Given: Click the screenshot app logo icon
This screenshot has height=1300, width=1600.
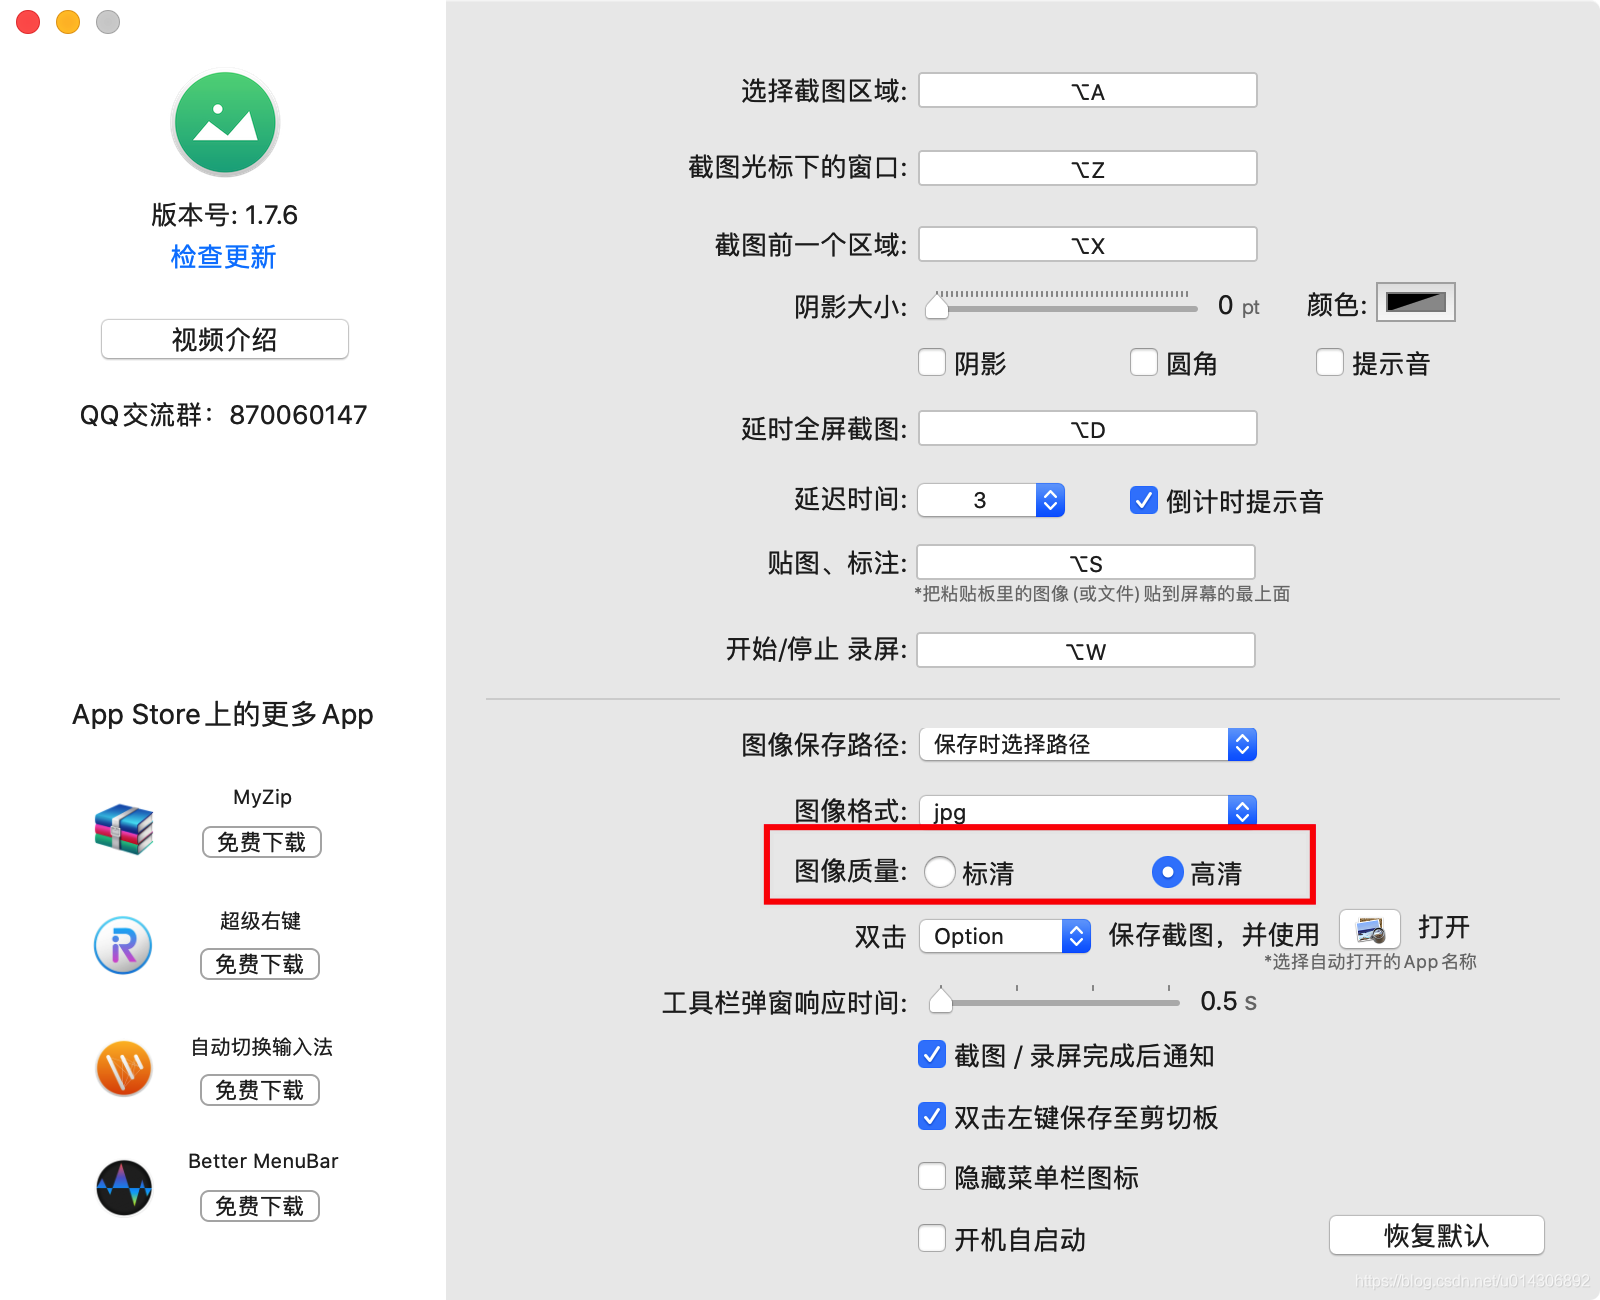Looking at the screenshot, I should pos(224,122).
